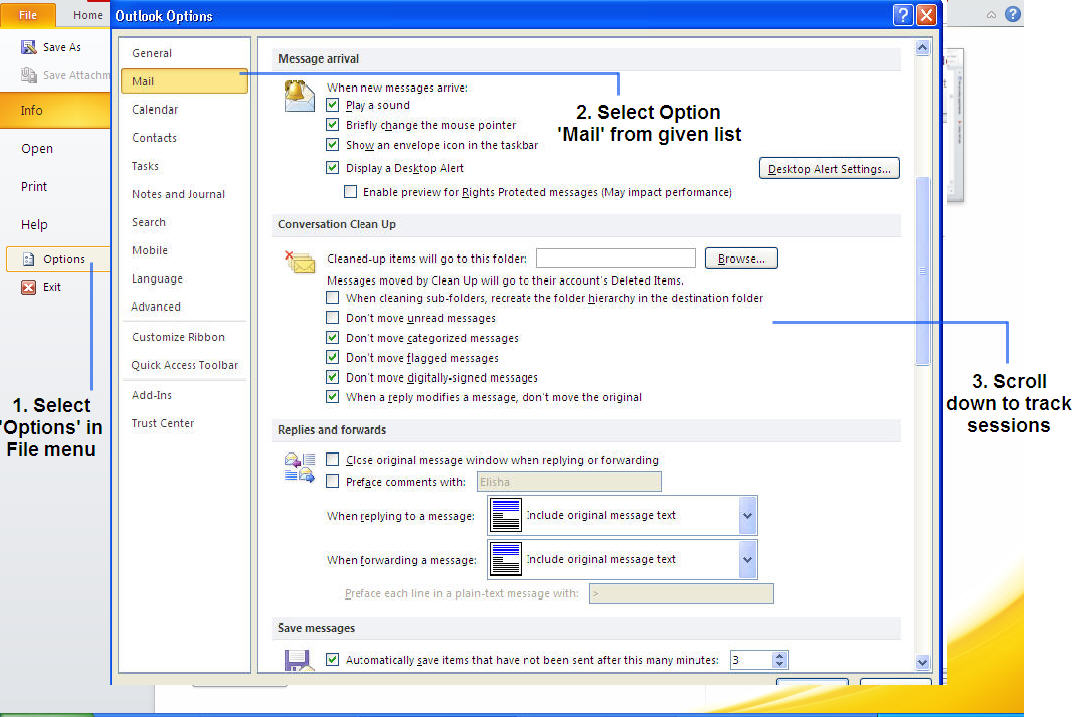Click the vertical scrollbar thumb

(x=922, y=271)
